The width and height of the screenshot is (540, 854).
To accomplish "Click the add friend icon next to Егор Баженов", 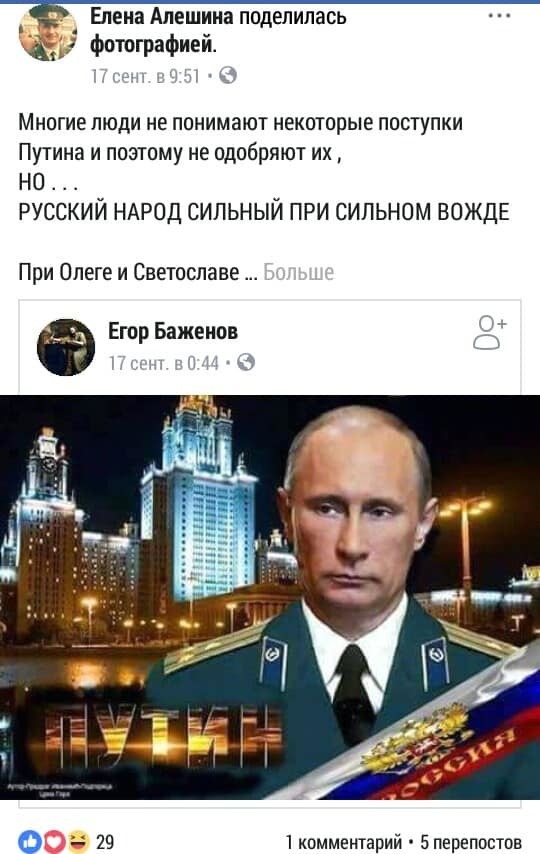I will click(489, 332).
